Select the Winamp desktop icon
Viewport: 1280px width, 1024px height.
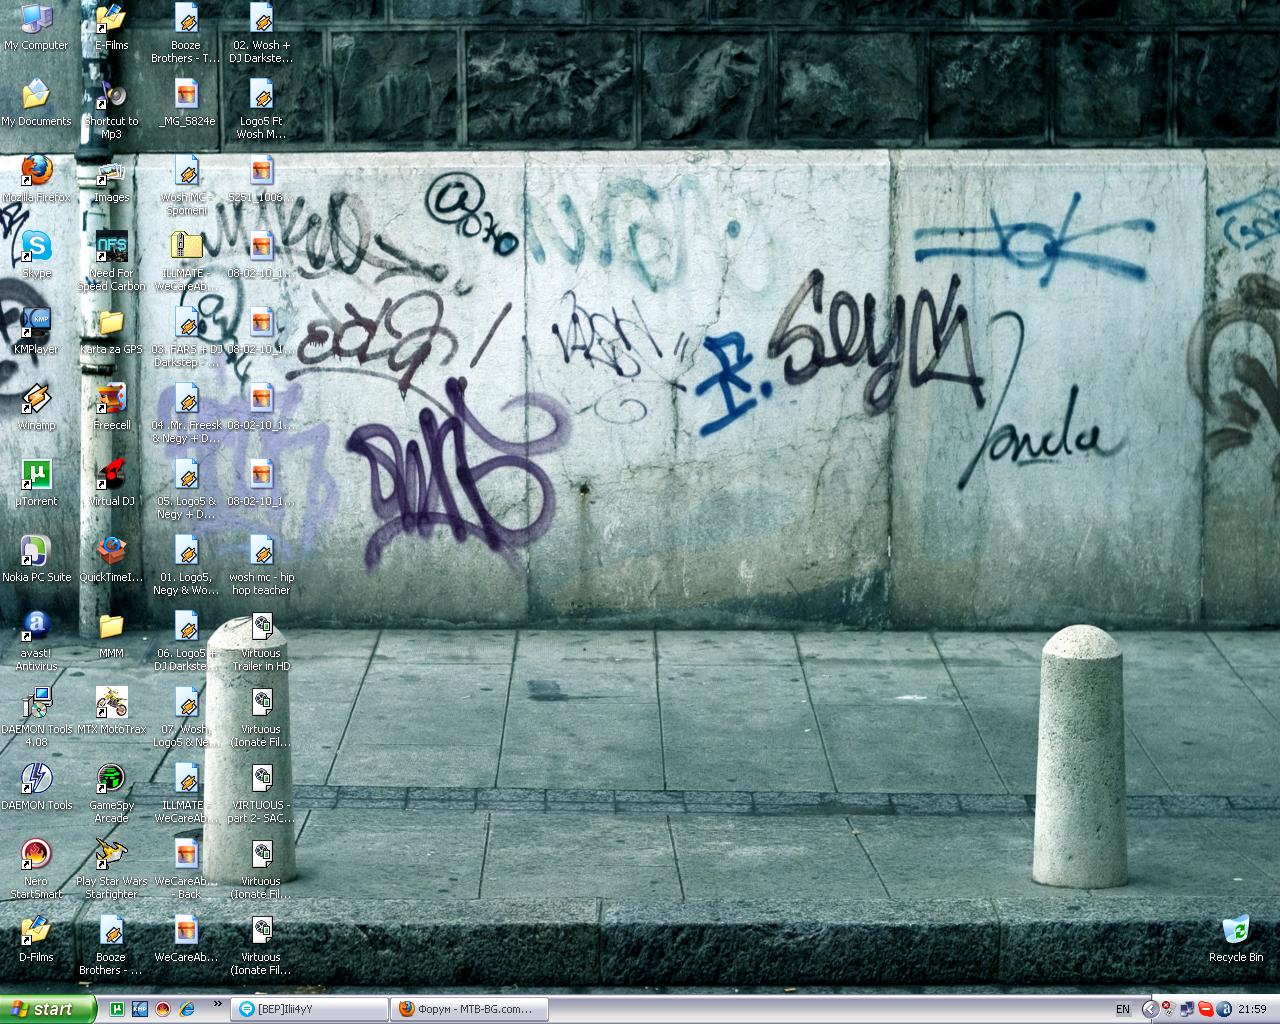36,399
